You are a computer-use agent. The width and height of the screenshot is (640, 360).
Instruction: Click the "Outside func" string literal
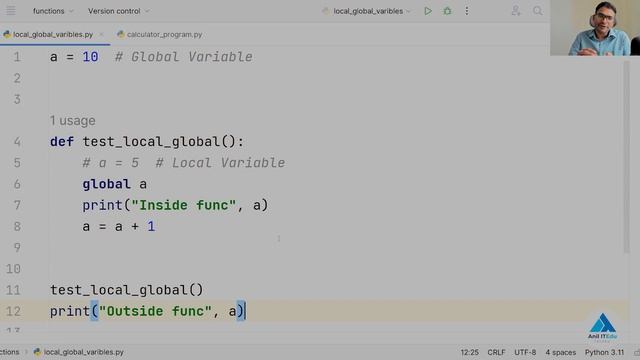(x=155, y=311)
